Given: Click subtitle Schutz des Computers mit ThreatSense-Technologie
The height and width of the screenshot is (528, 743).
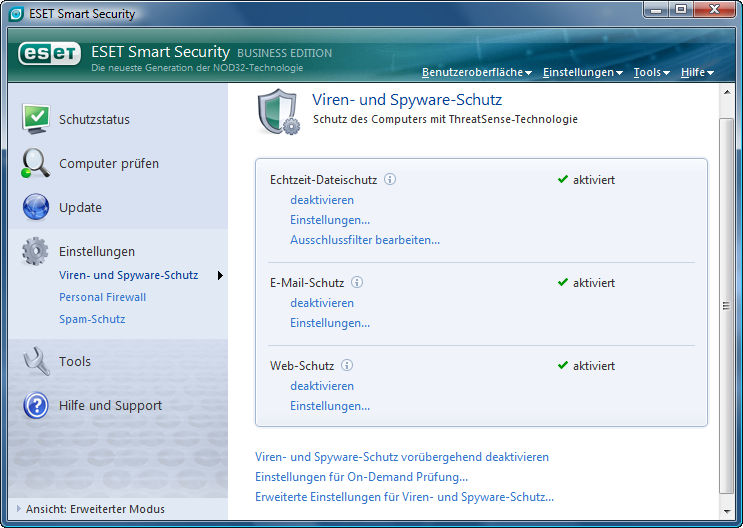Looking at the screenshot, I should (x=445, y=119).
